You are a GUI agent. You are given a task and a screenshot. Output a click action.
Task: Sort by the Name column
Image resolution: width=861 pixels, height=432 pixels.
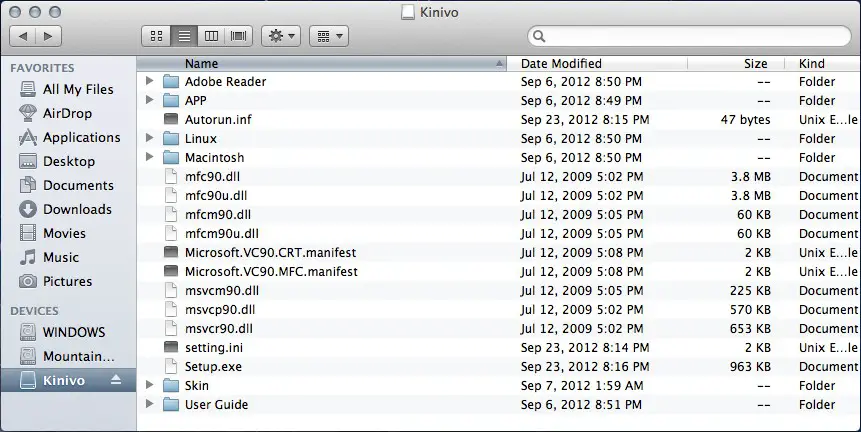[321, 64]
